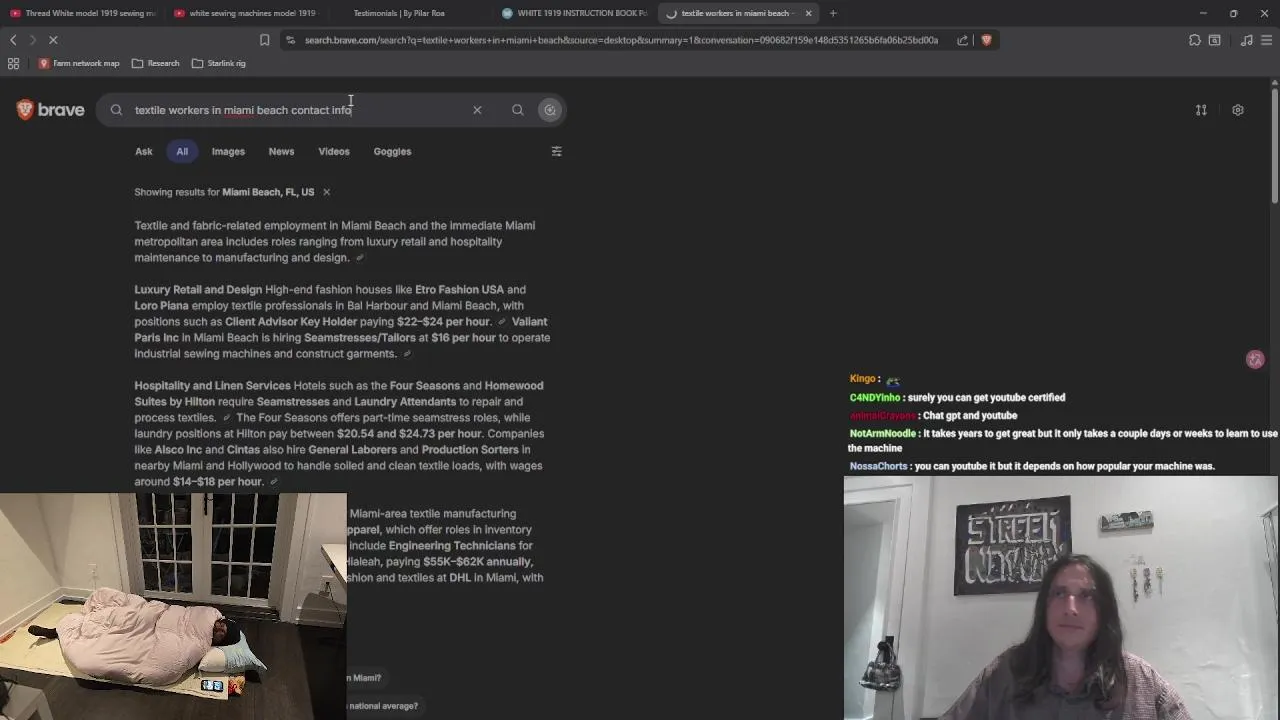The width and height of the screenshot is (1280, 720).
Task: Close the textile workers search tab
Action: [808, 13]
